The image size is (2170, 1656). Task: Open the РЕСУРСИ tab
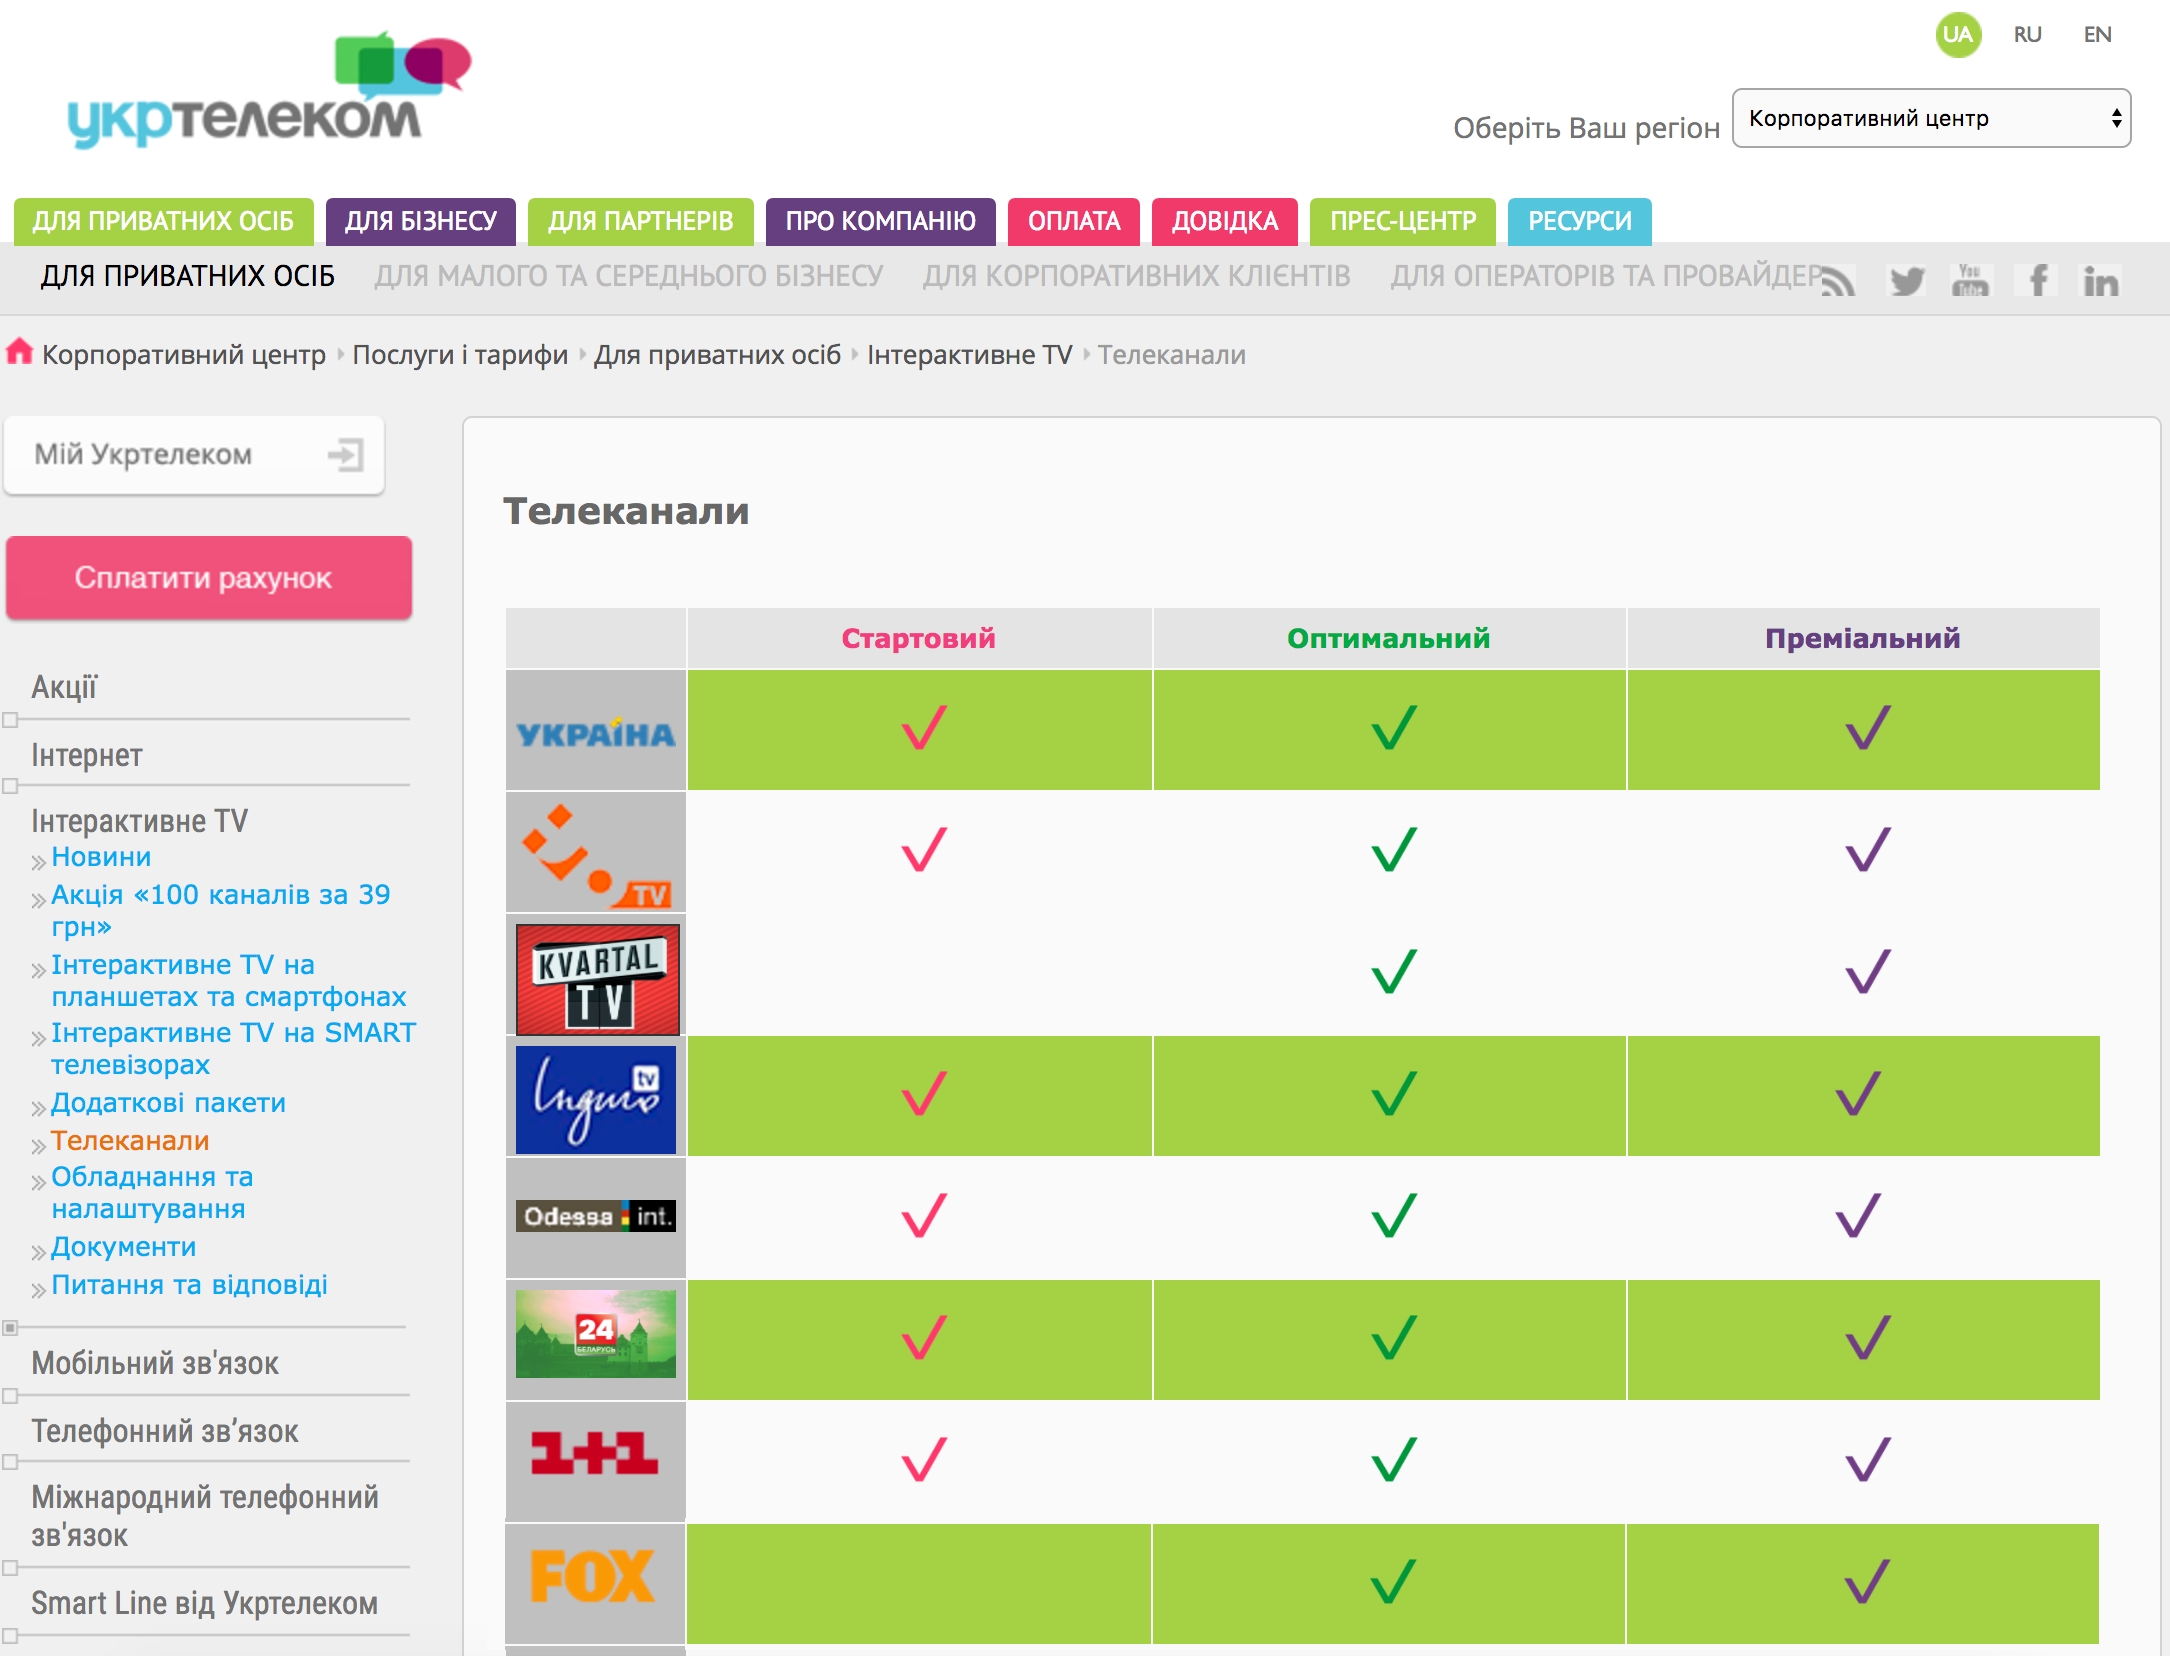(x=1580, y=221)
